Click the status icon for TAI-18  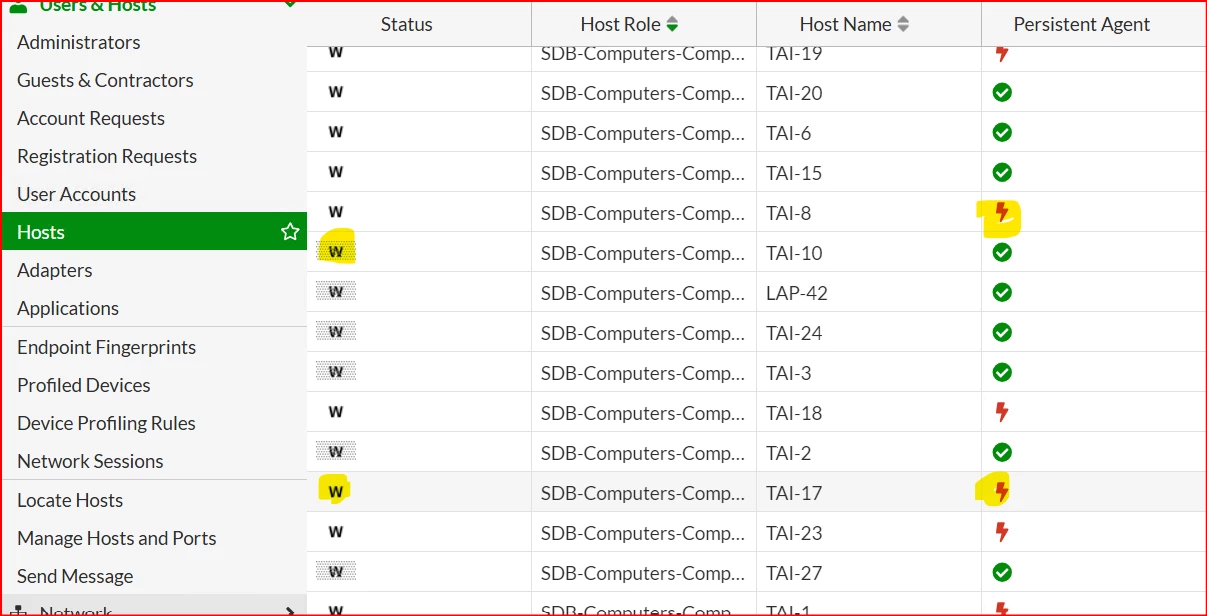(x=336, y=412)
